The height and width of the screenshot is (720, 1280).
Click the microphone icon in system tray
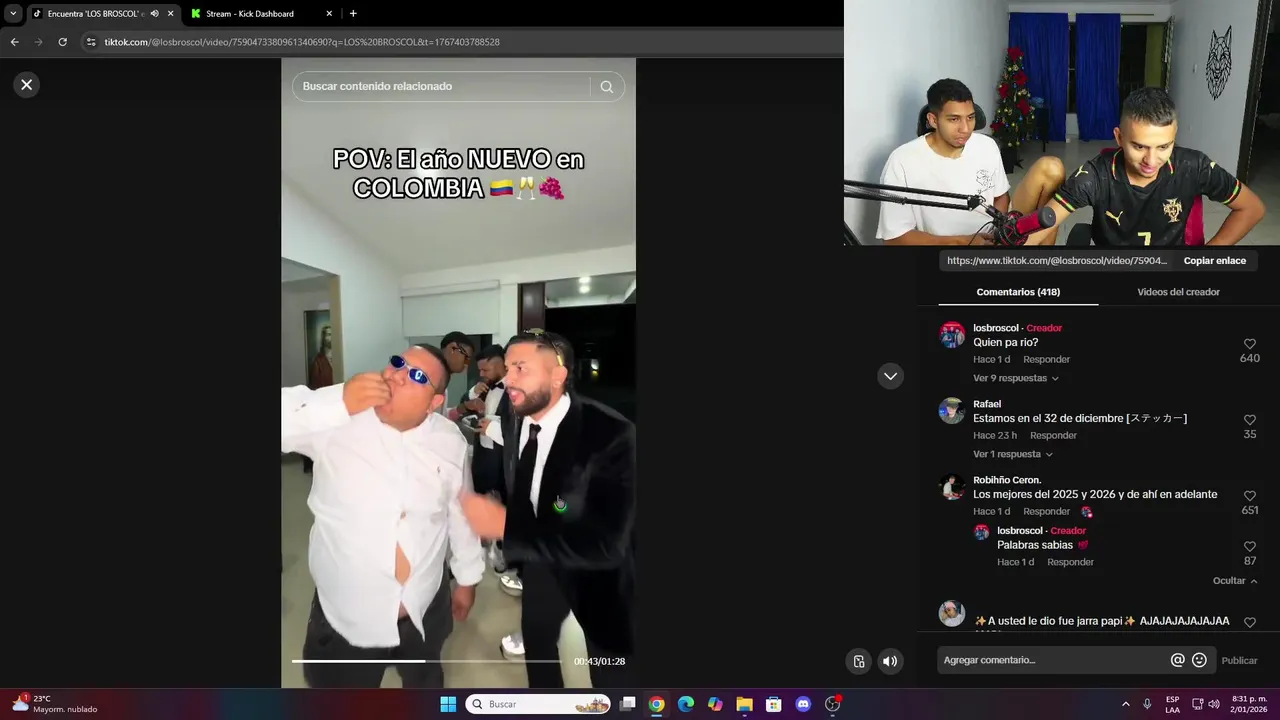[1147, 704]
